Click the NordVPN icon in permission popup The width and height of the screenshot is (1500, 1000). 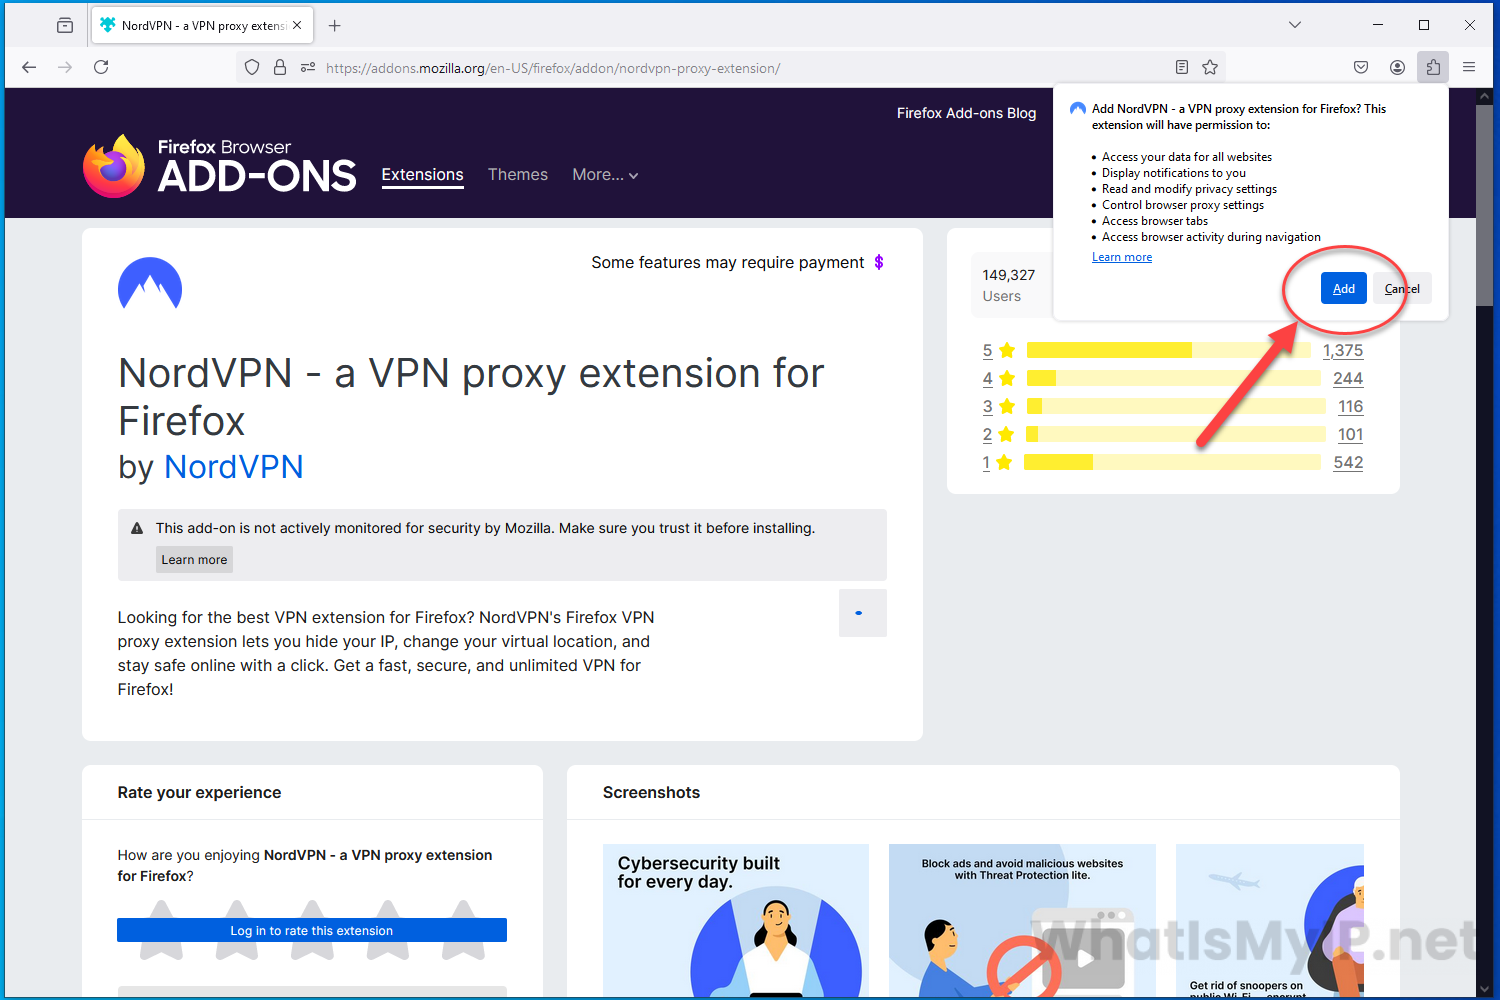tap(1078, 109)
